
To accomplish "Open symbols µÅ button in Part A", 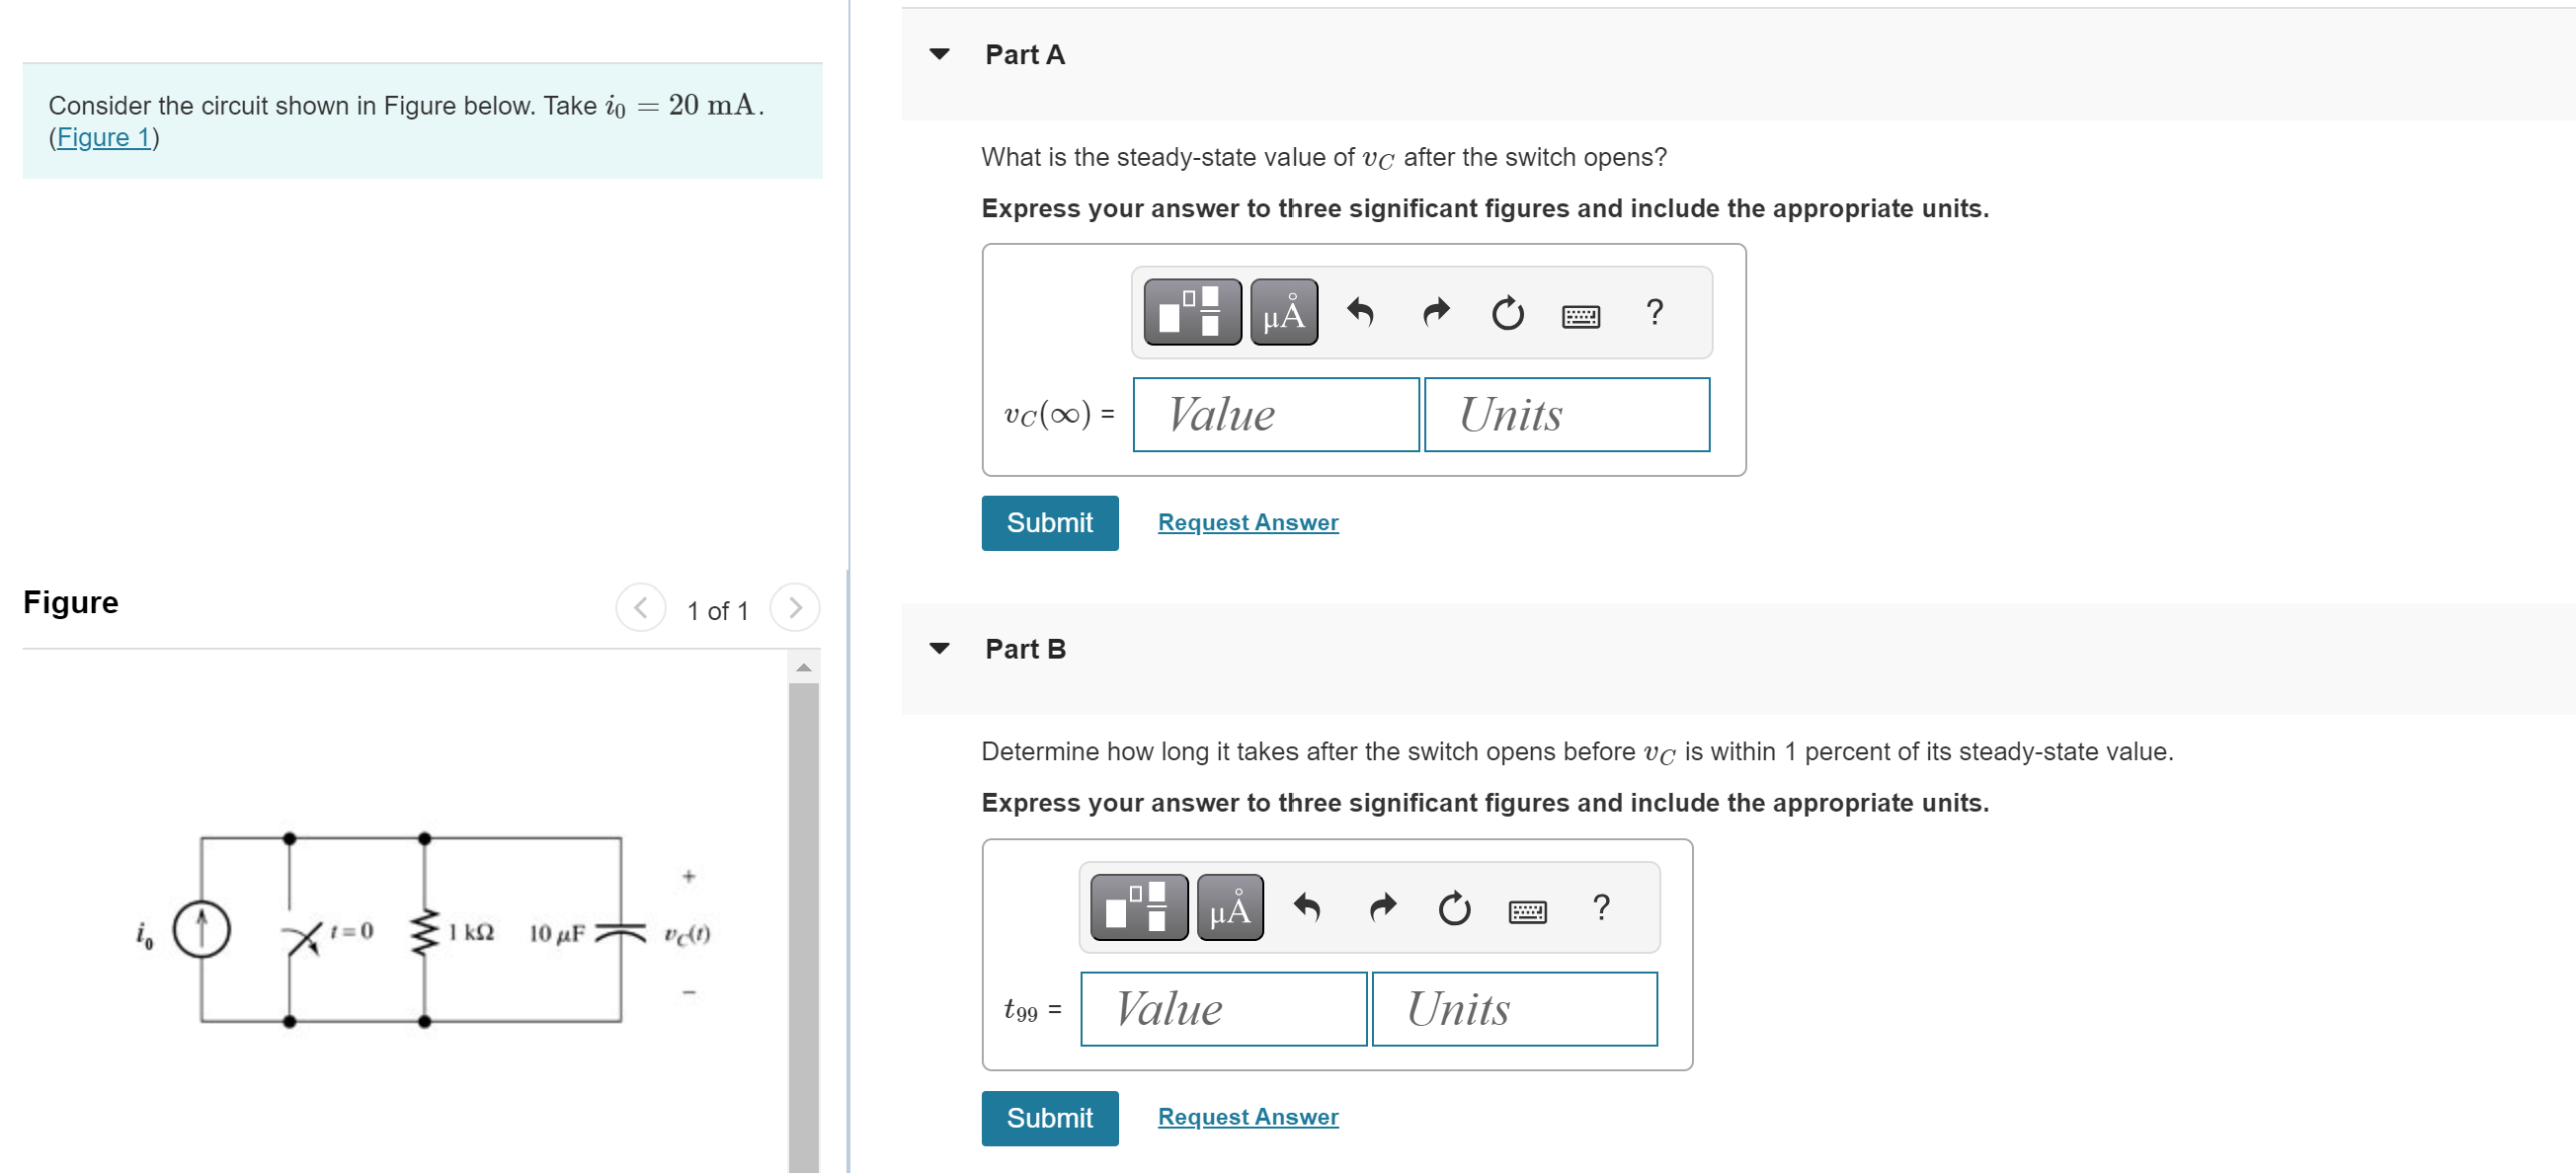I will click(x=1284, y=313).
